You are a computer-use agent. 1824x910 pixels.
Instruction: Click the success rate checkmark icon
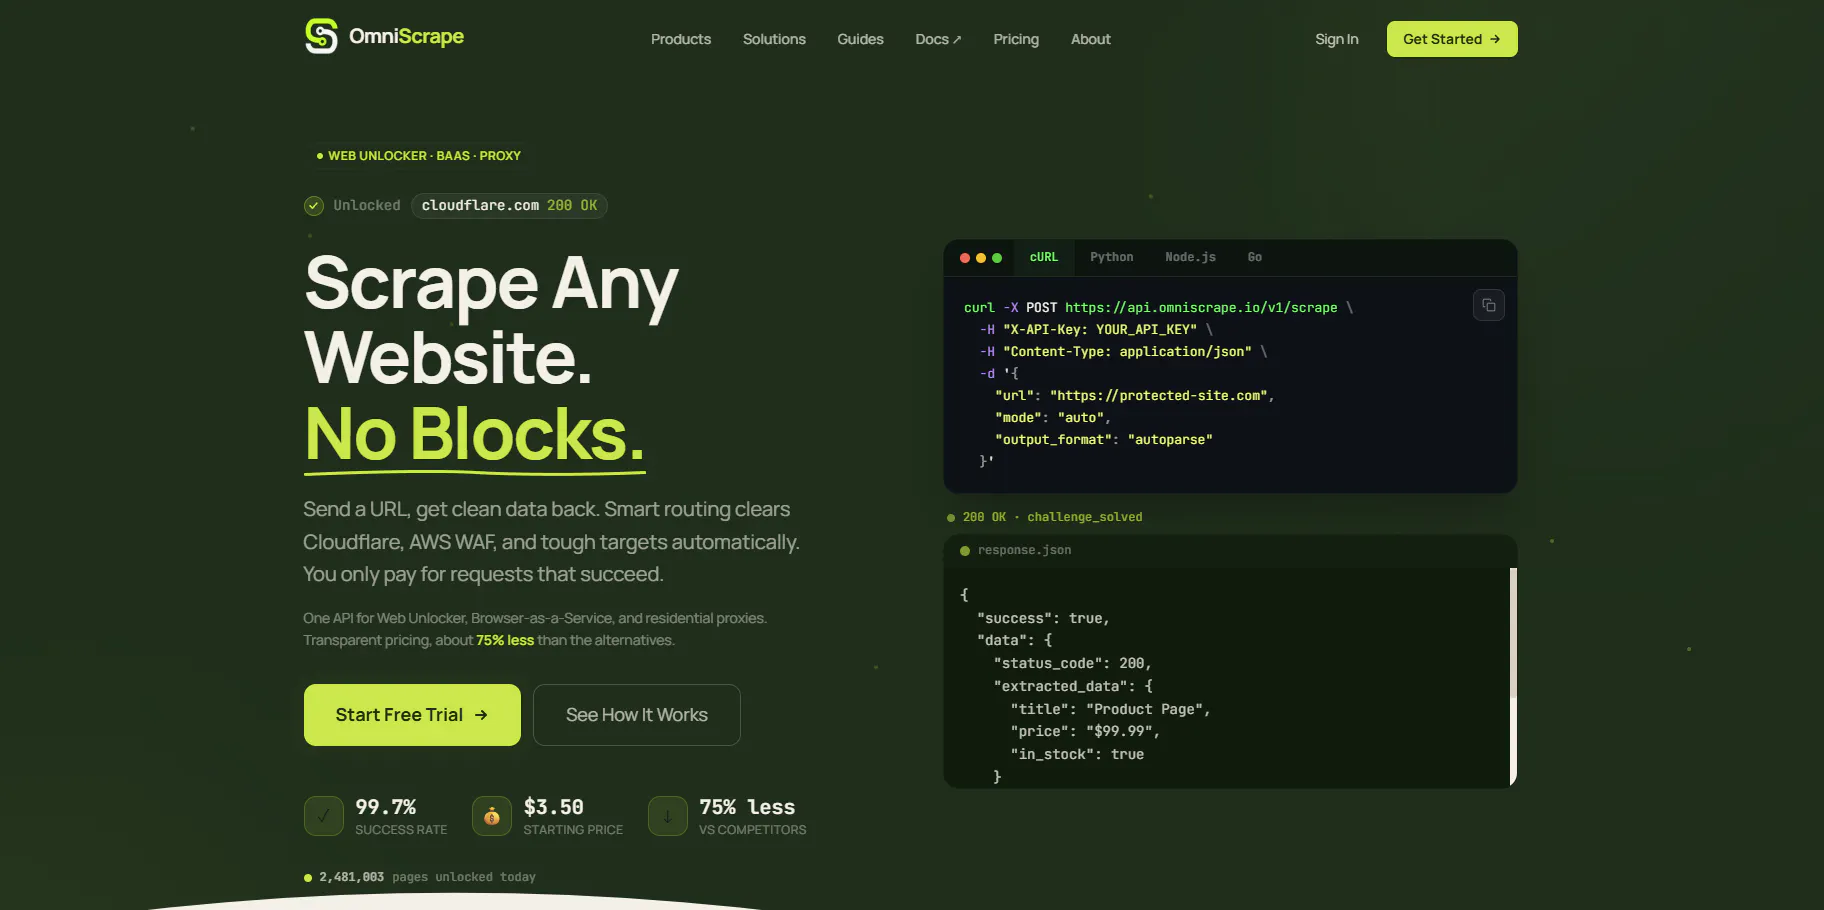click(324, 816)
